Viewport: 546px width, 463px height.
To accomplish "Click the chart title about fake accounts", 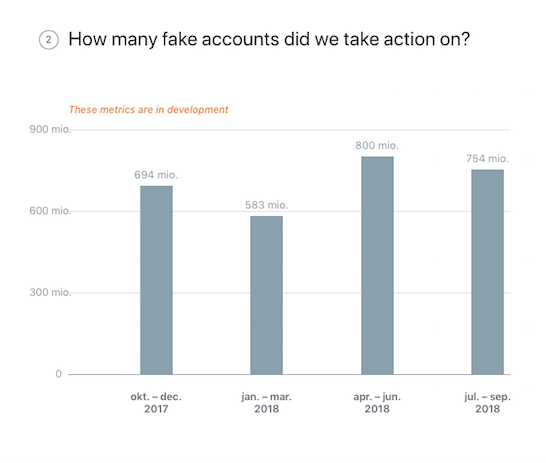I will pos(269,39).
